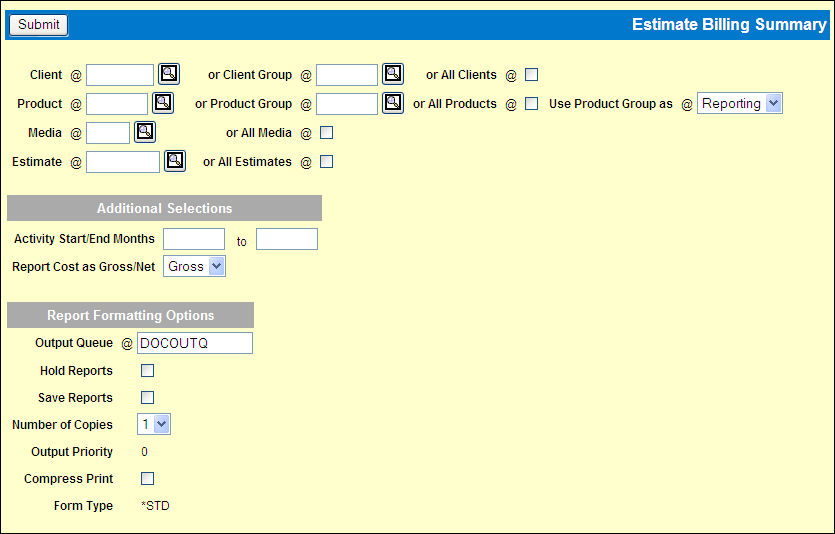Image resolution: width=835 pixels, height=534 pixels.
Task: Click the Output Queue text field
Action: click(x=194, y=344)
